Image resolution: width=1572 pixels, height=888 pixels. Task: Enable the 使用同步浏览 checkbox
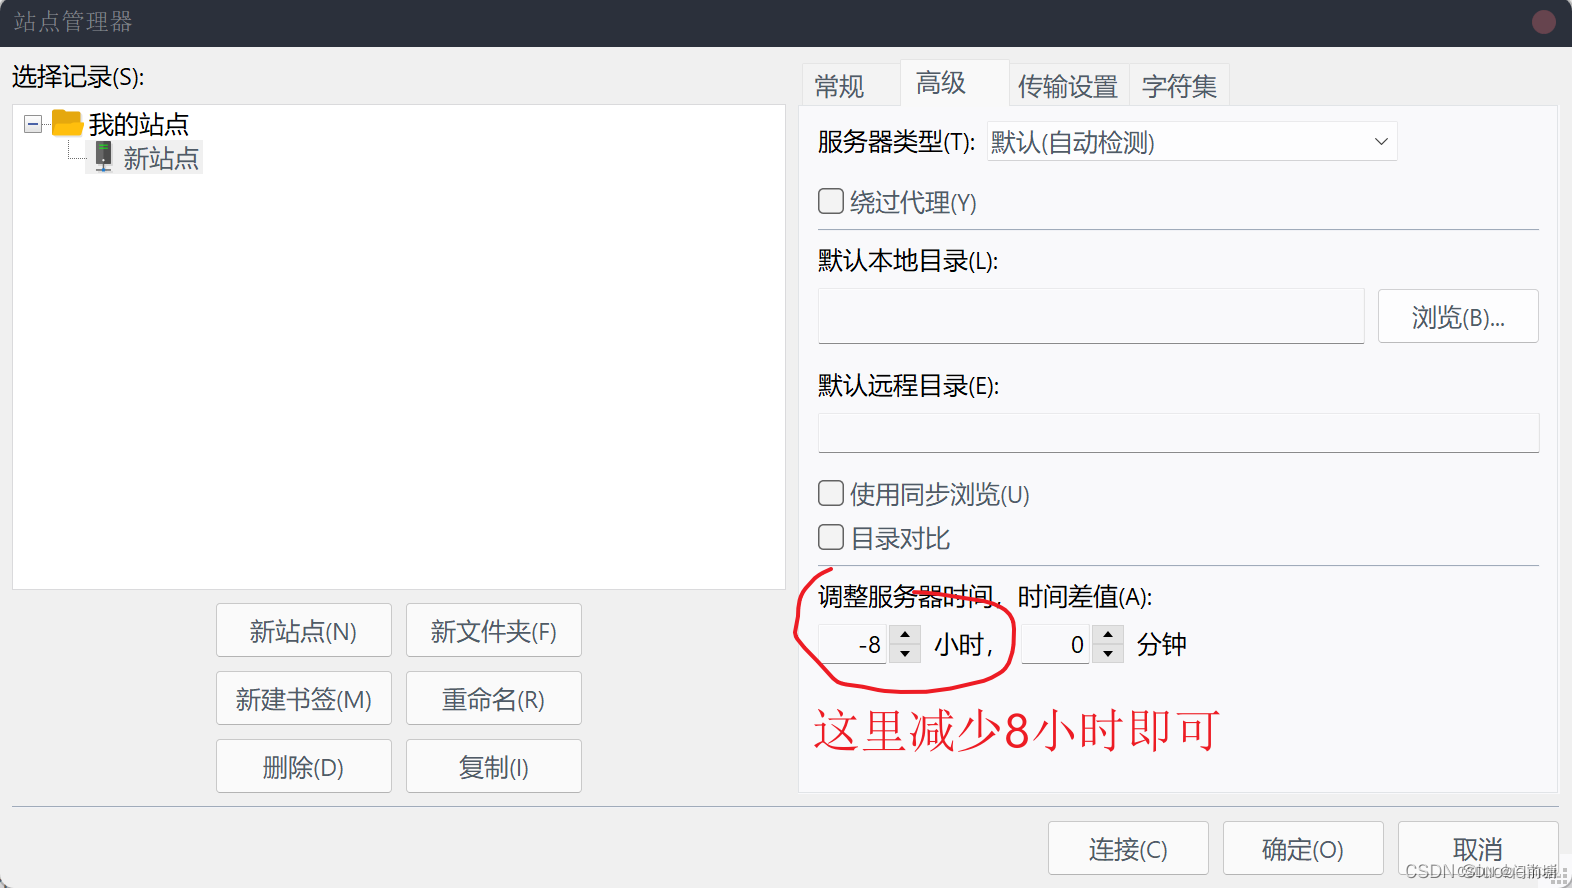(831, 494)
